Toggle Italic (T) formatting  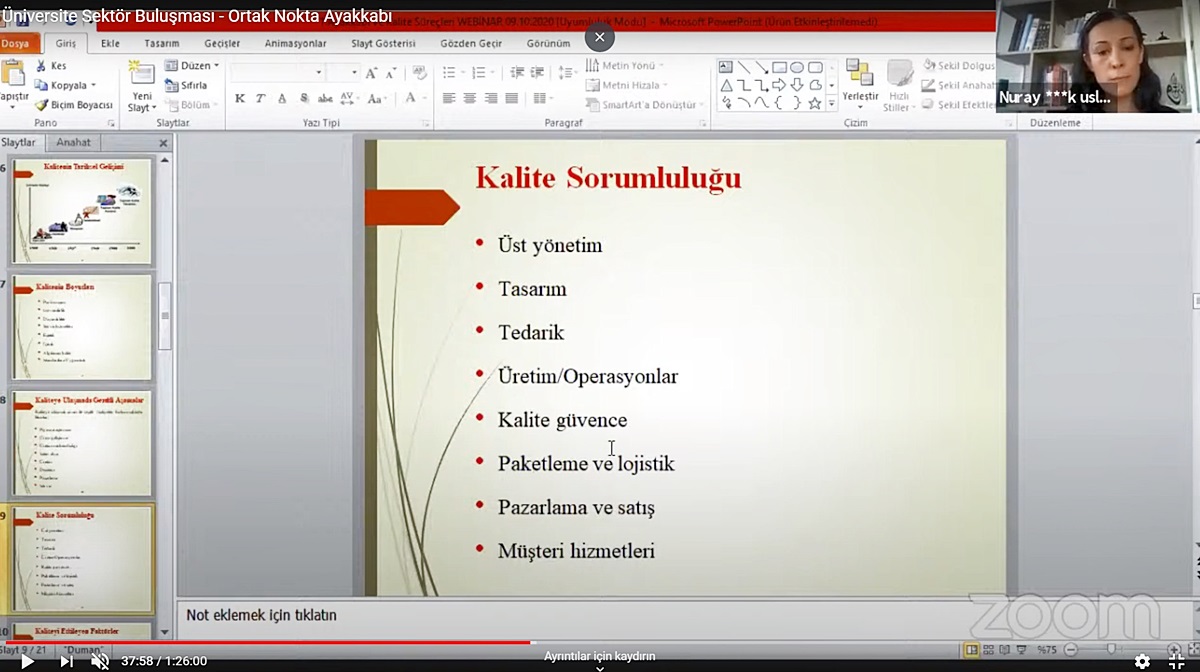point(260,98)
